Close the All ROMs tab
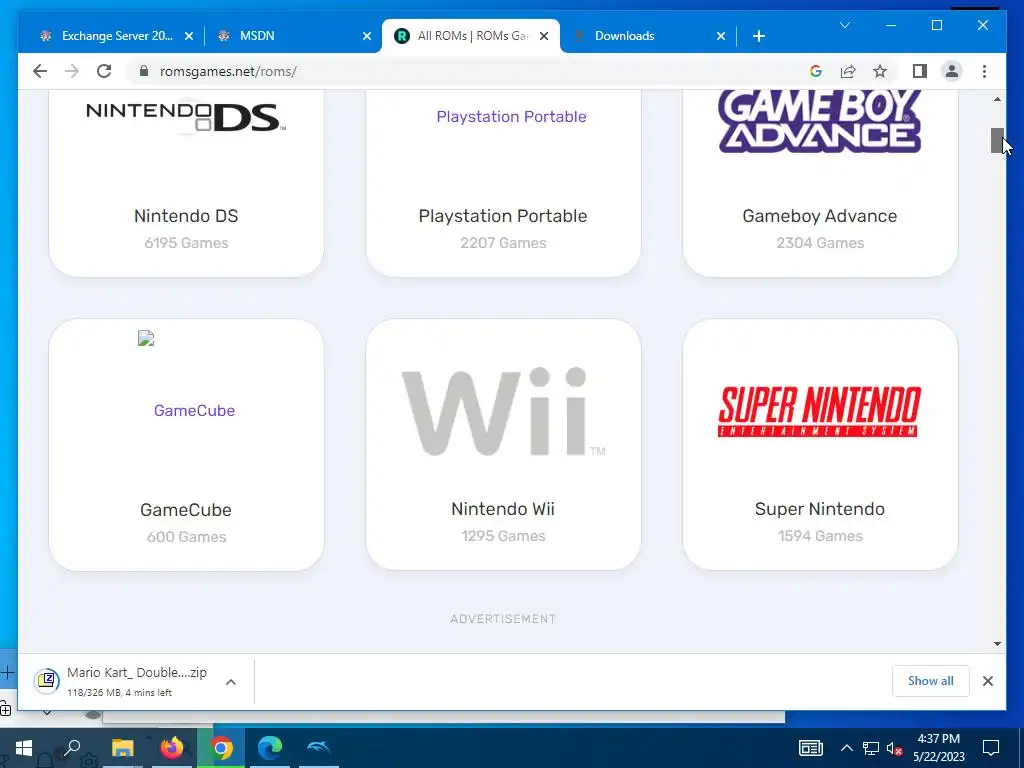This screenshot has height=768, width=1024. coord(543,36)
